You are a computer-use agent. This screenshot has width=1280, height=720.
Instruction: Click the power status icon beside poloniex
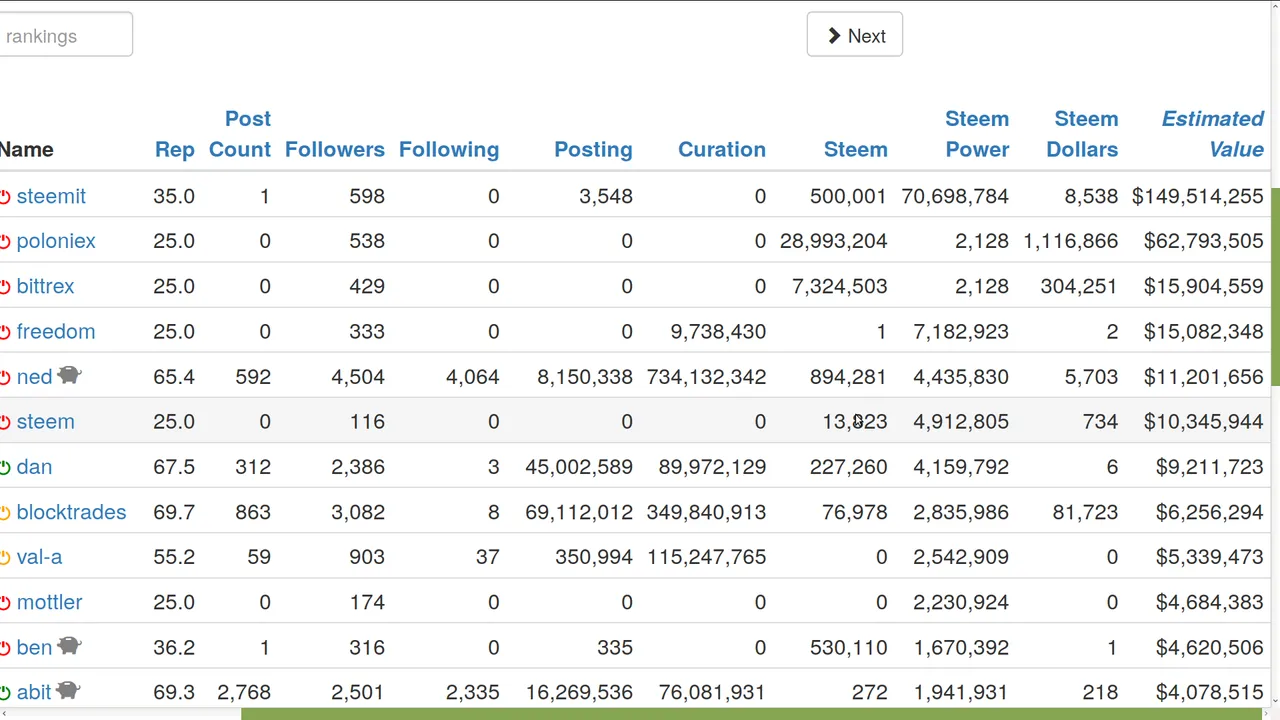[4, 242]
